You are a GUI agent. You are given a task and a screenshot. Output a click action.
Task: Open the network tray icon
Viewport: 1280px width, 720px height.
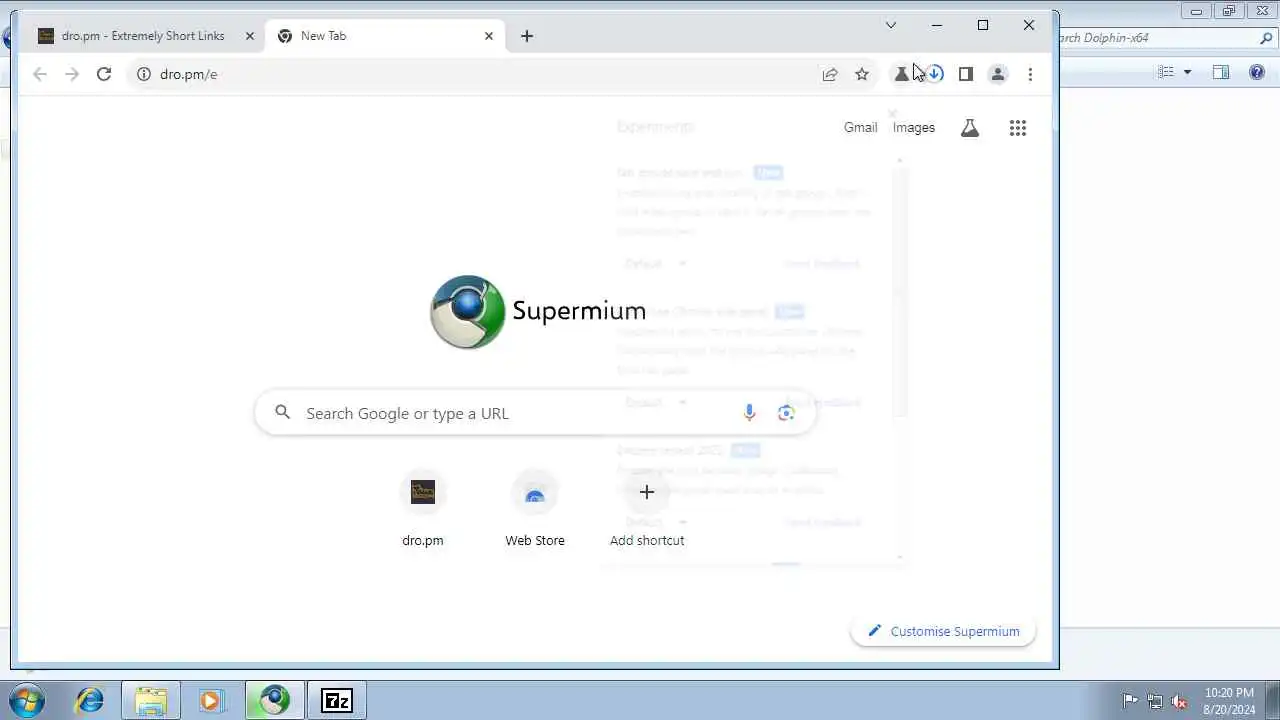[1155, 701]
